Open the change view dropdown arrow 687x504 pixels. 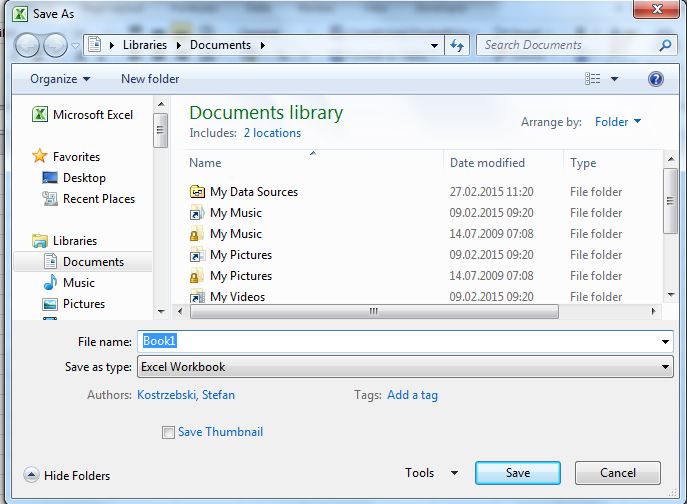pos(614,79)
